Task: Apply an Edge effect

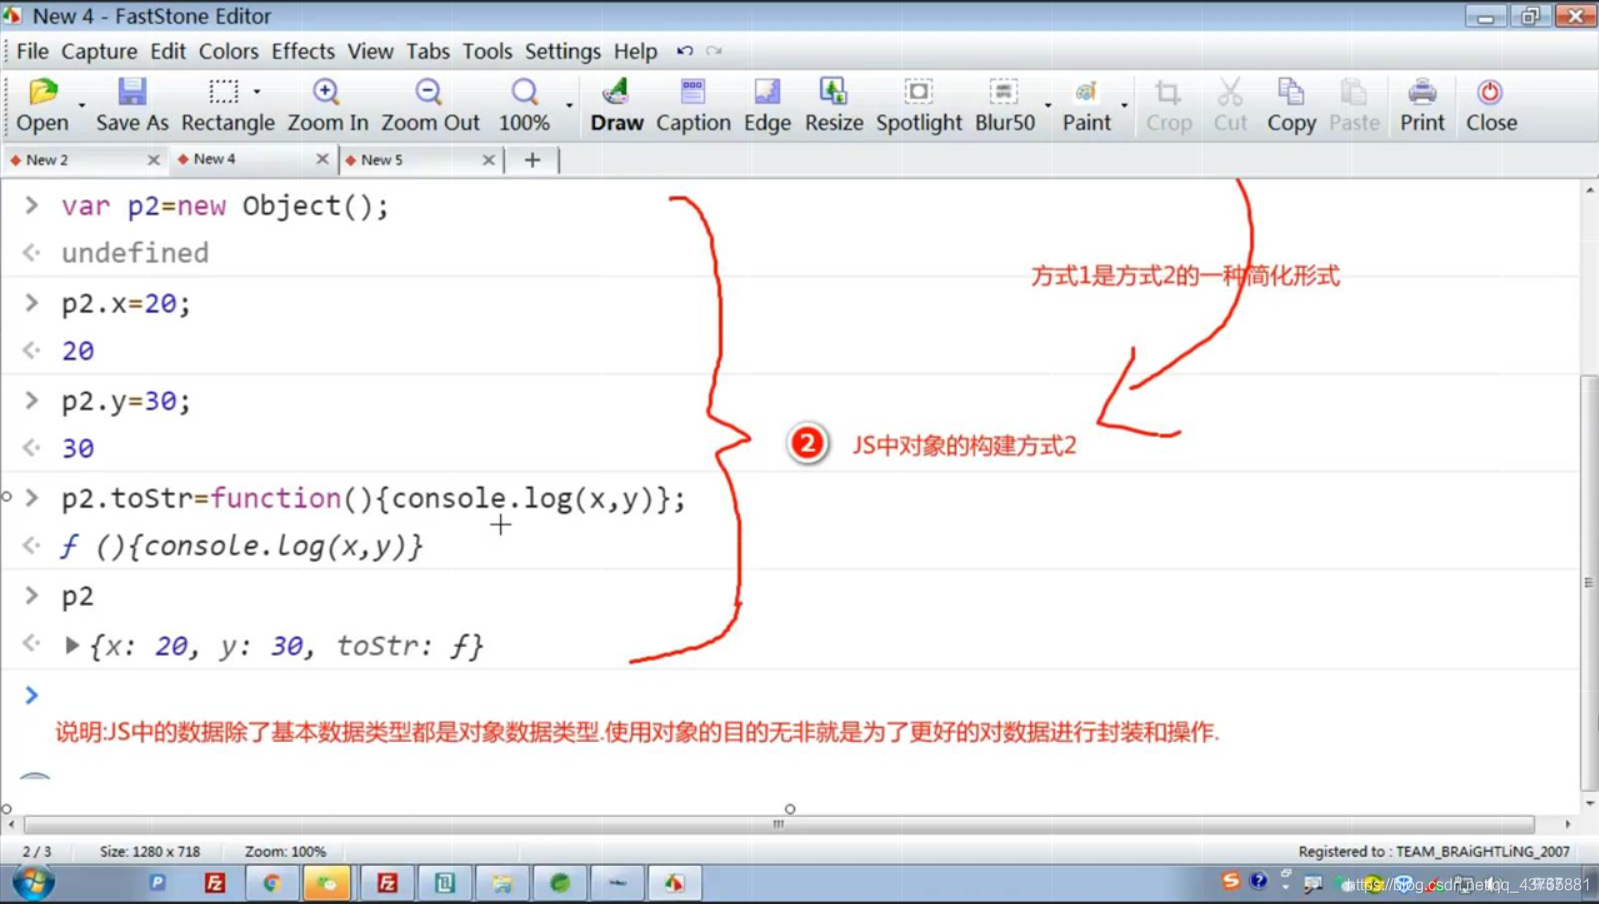Action: point(767,105)
